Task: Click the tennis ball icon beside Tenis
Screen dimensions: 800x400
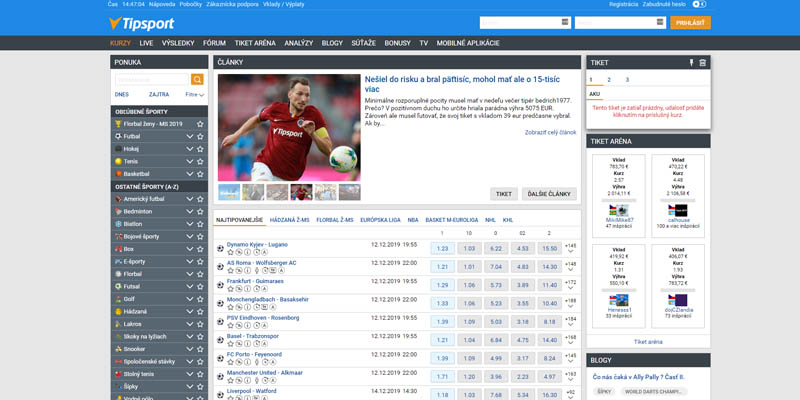Action: (x=118, y=161)
